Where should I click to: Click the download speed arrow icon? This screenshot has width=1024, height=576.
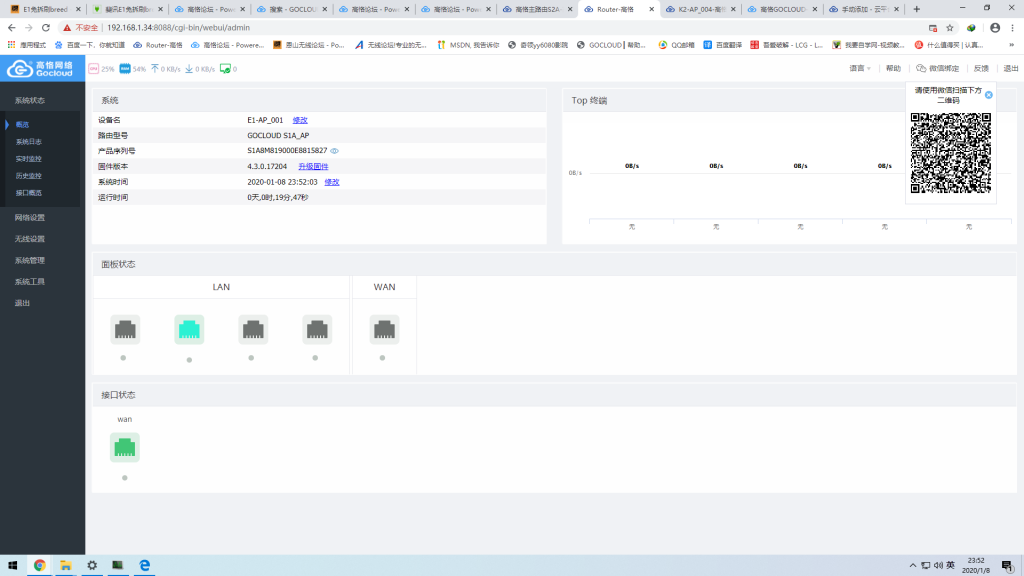click(x=188, y=69)
